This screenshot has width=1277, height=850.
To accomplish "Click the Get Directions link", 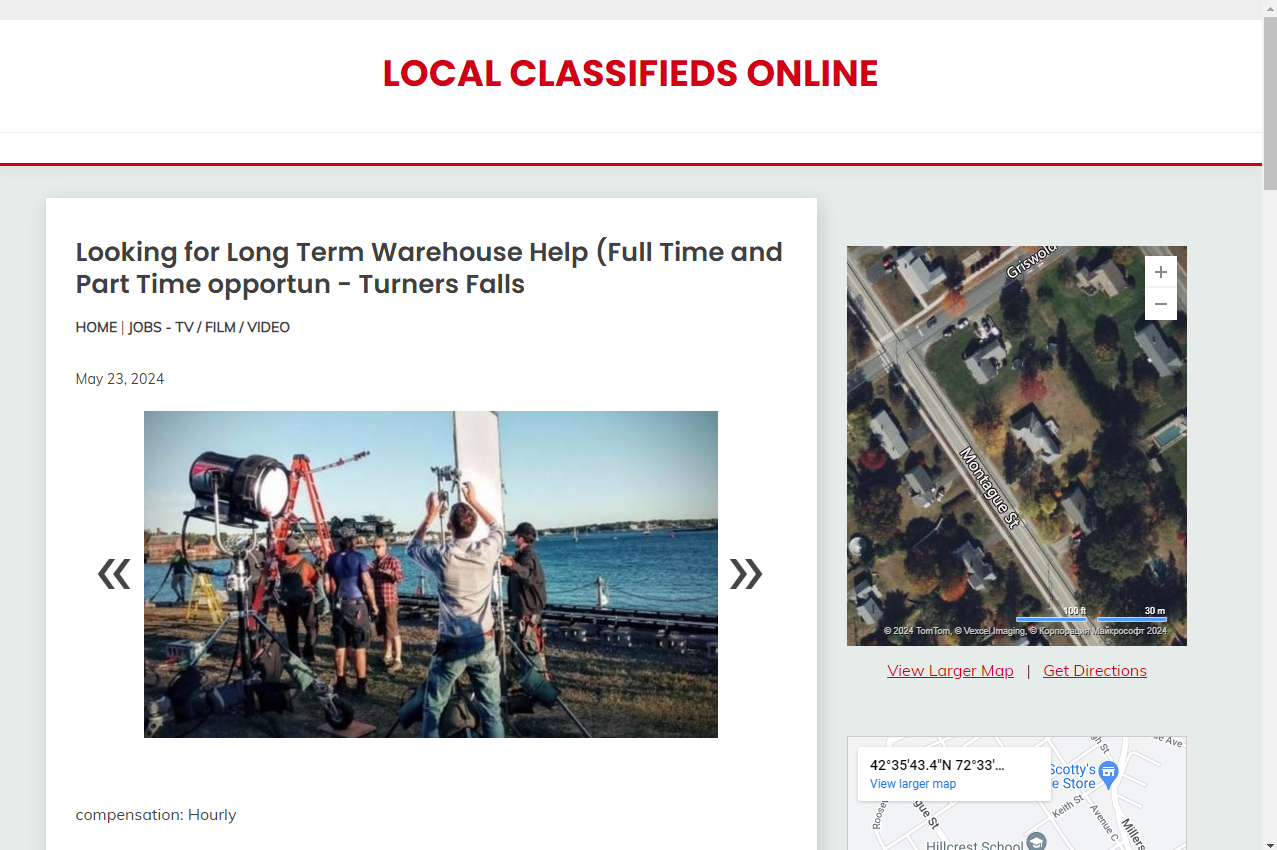I will 1095,670.
